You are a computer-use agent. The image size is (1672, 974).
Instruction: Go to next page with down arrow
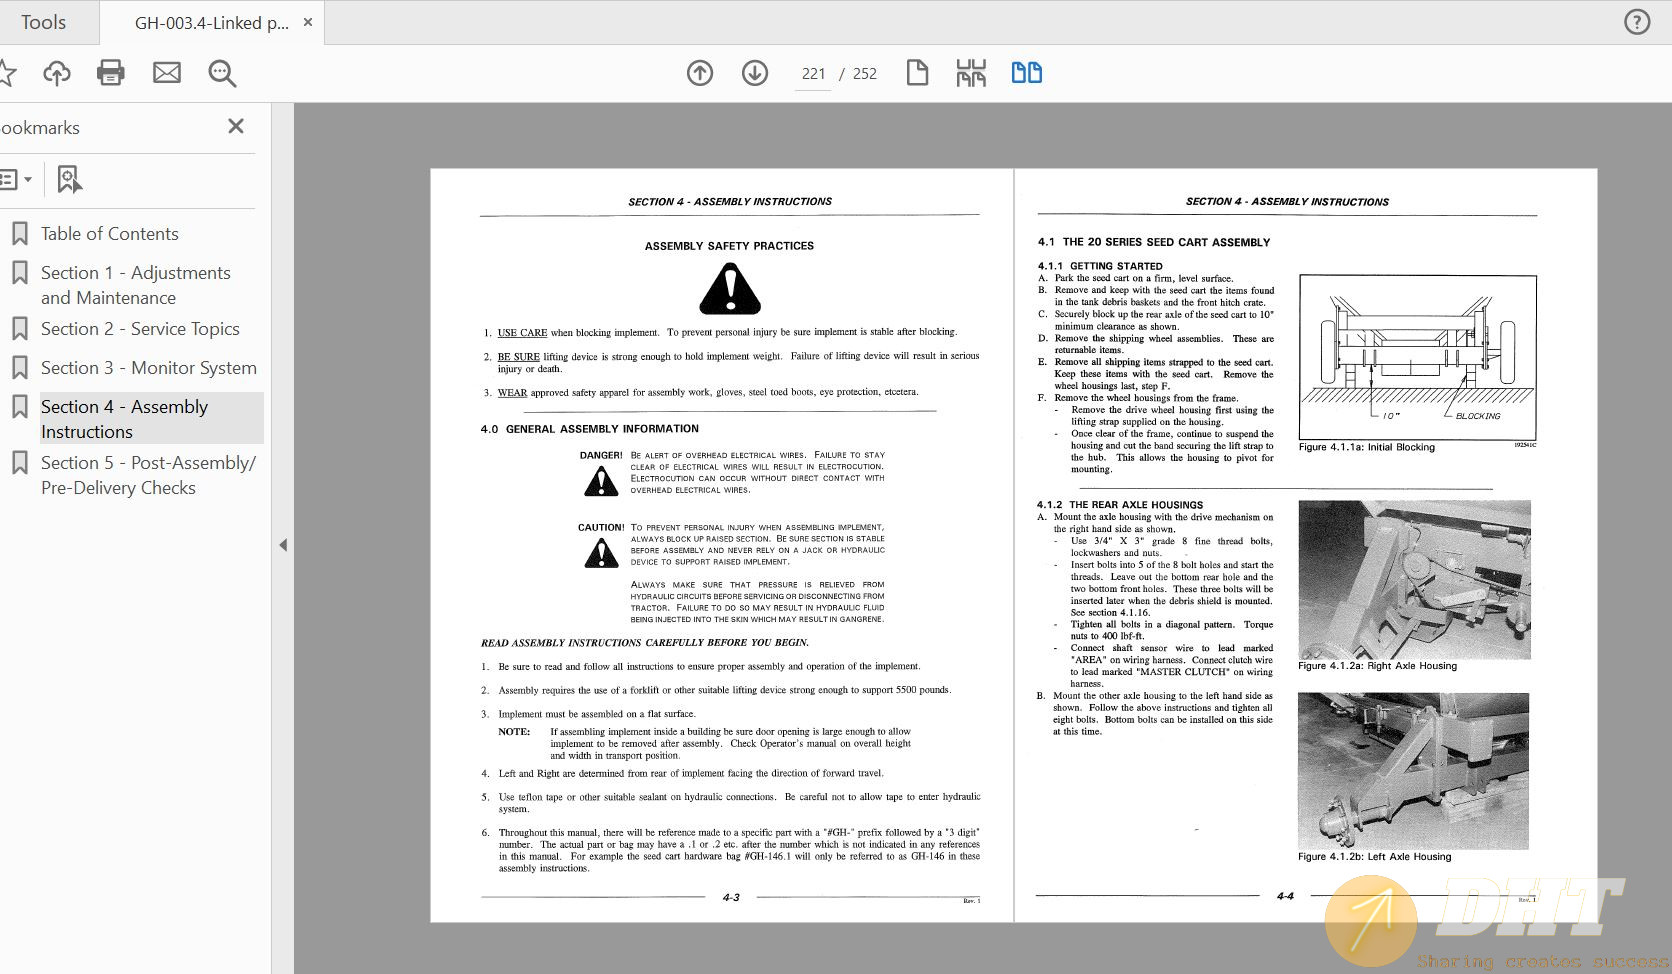point(755,73)
